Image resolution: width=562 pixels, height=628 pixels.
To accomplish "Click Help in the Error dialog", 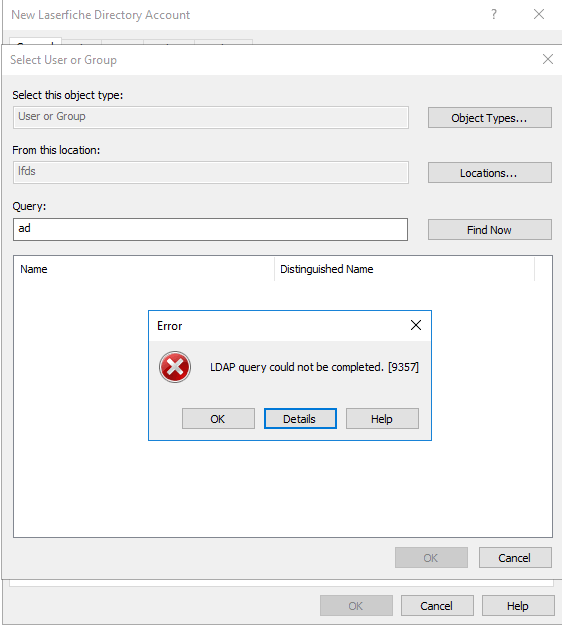I will pos(382,419).
